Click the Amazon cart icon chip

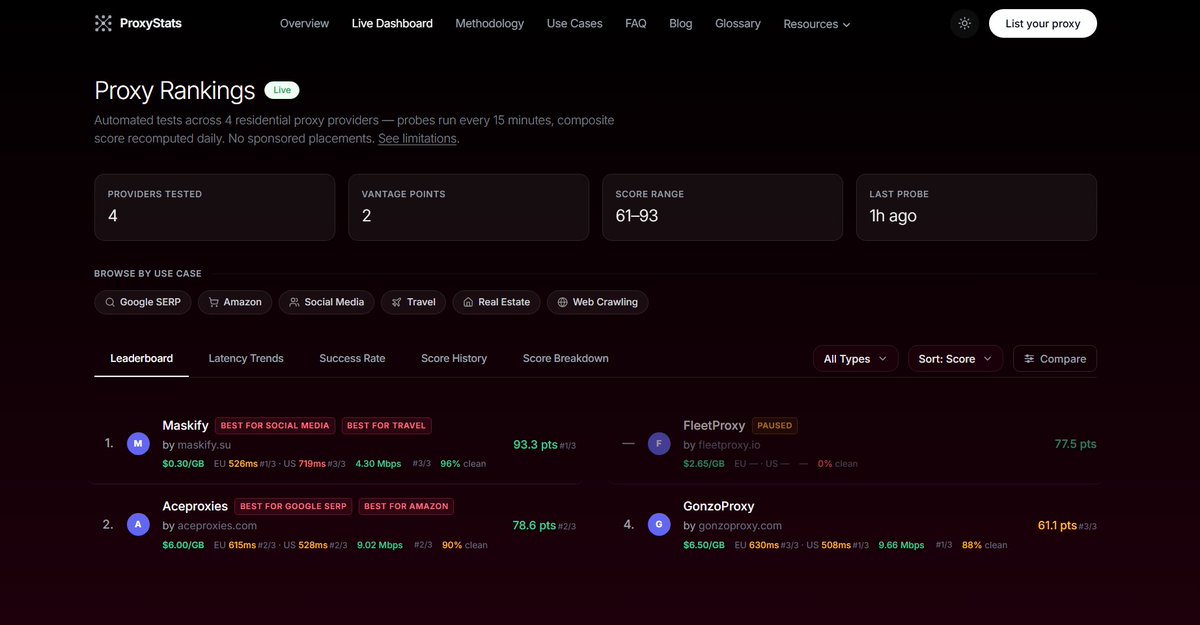point(235,302)
